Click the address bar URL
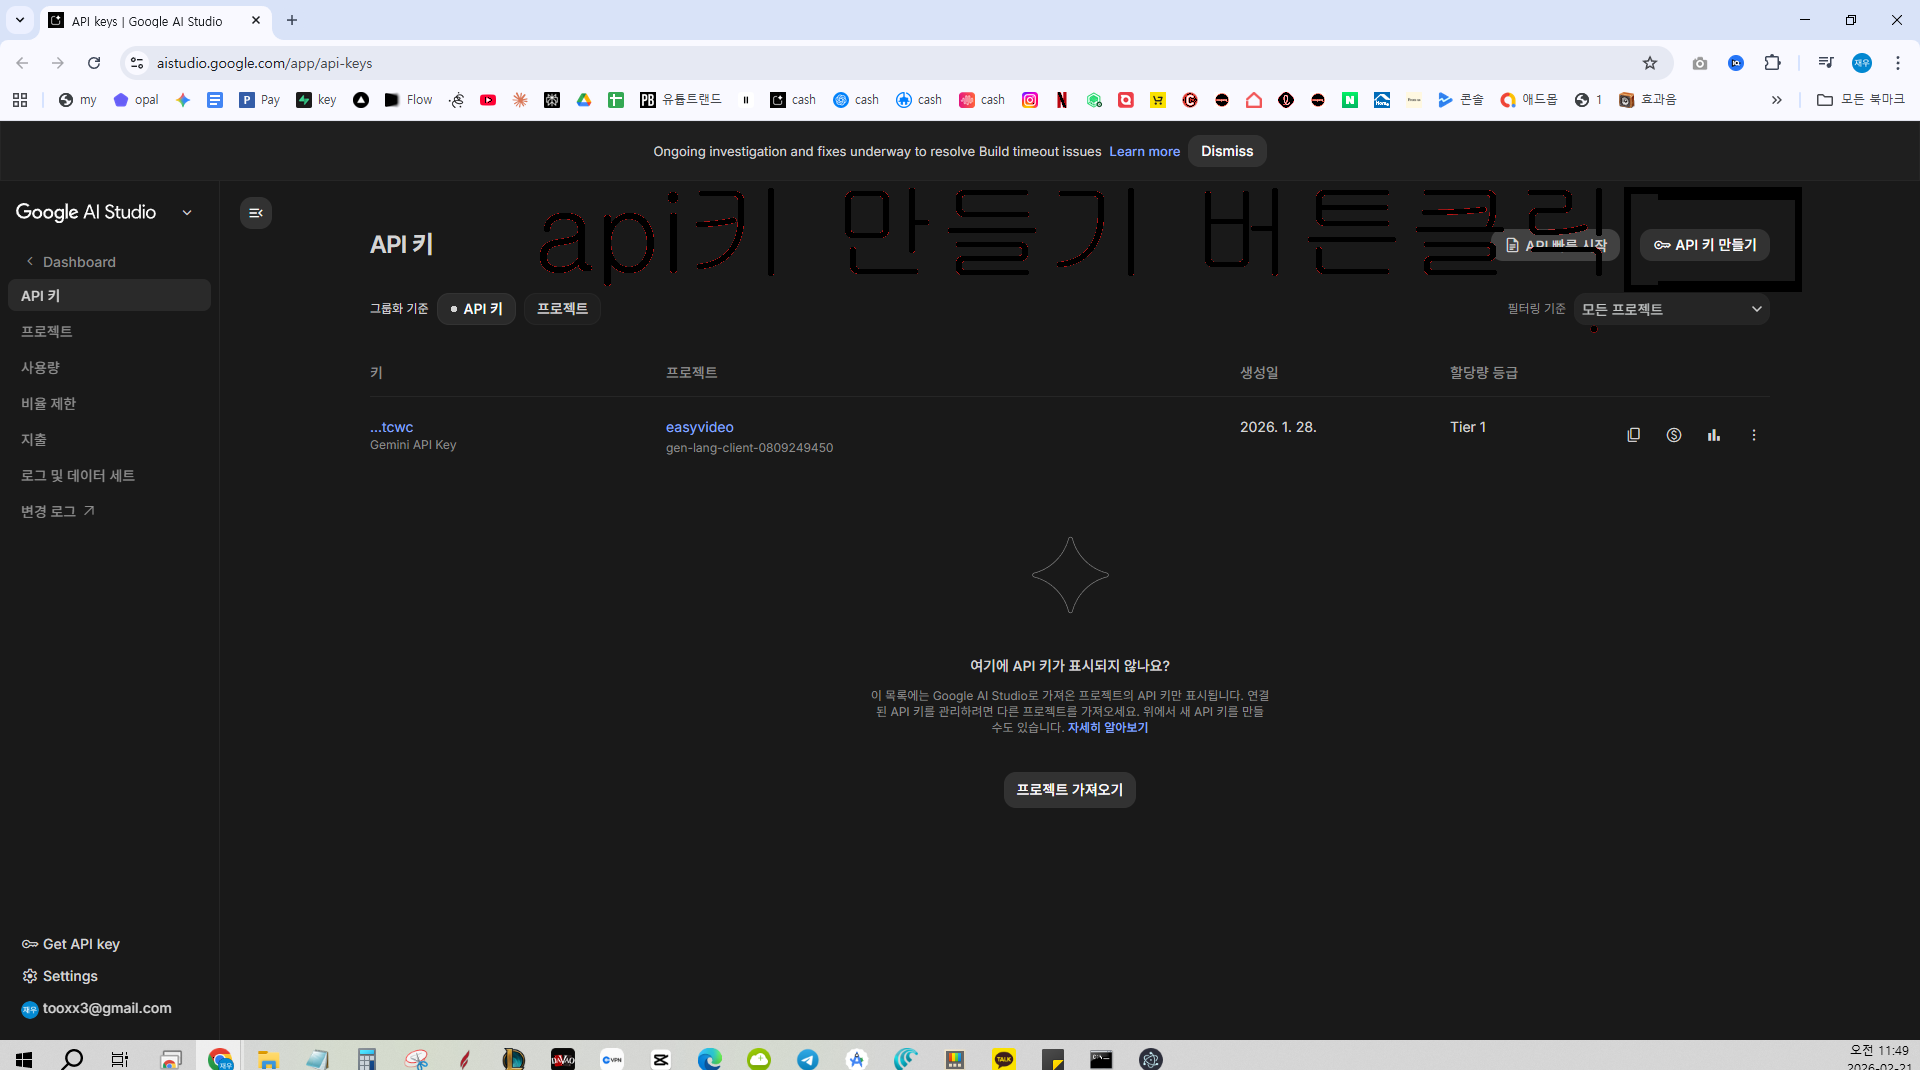The height and width of the screenshot is (1070, 1920). click(264, 63)
